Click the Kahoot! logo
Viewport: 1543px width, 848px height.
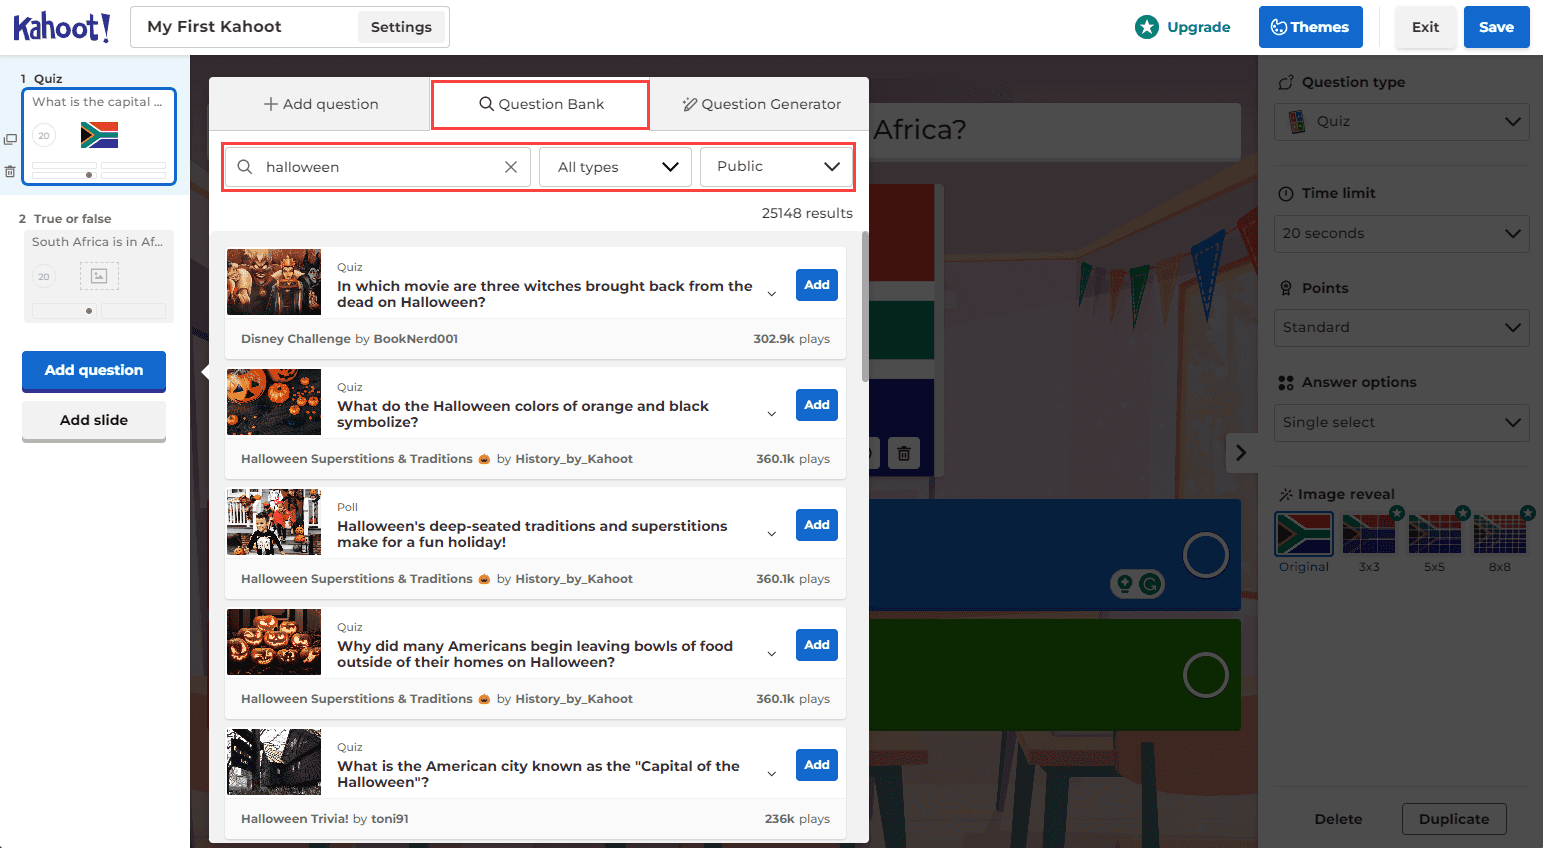[62, 27]
